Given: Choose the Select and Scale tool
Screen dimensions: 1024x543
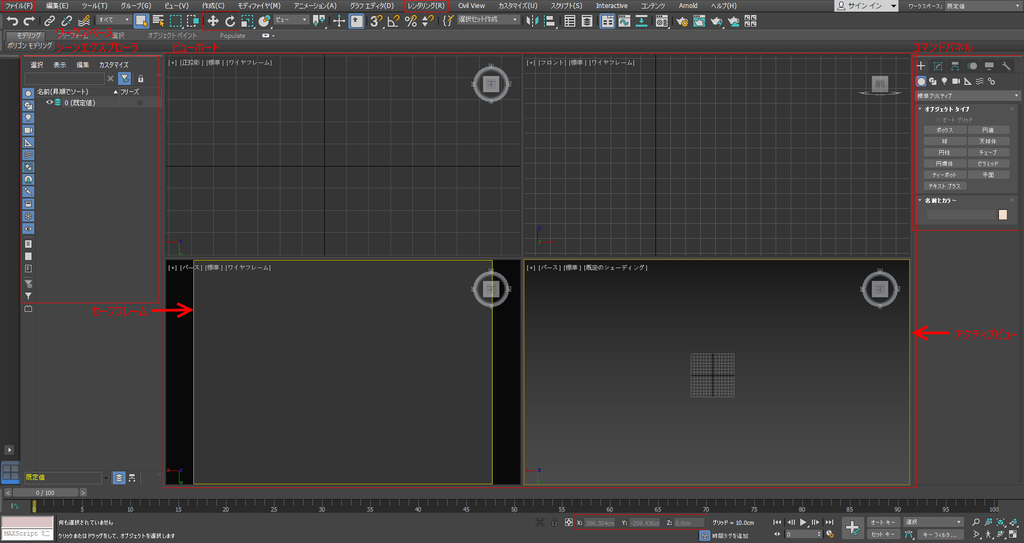Looking at the screenshot, I should [x=247, y=21].
